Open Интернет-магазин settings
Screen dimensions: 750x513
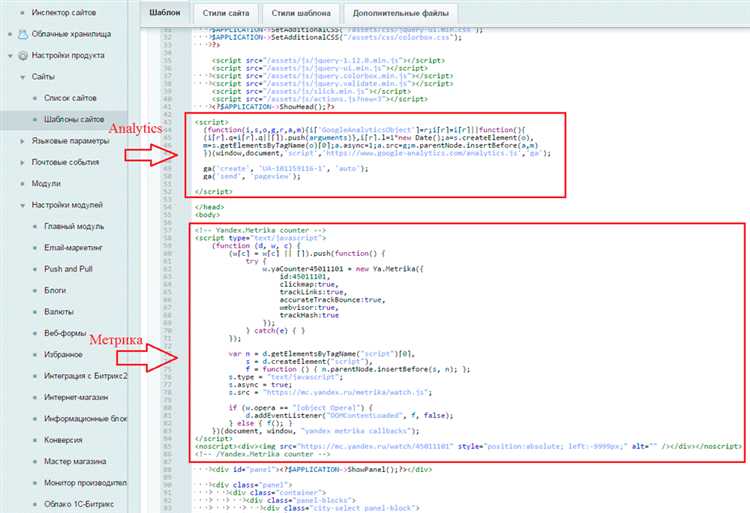coord(76,397)
